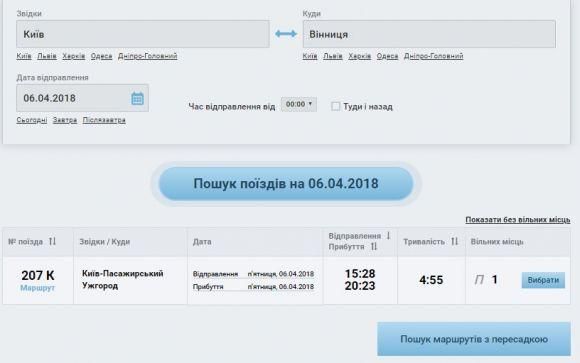Select the 'Сьогодні' date shortcut
This screenshot has height=363, width=580.
tap(32, 120)
